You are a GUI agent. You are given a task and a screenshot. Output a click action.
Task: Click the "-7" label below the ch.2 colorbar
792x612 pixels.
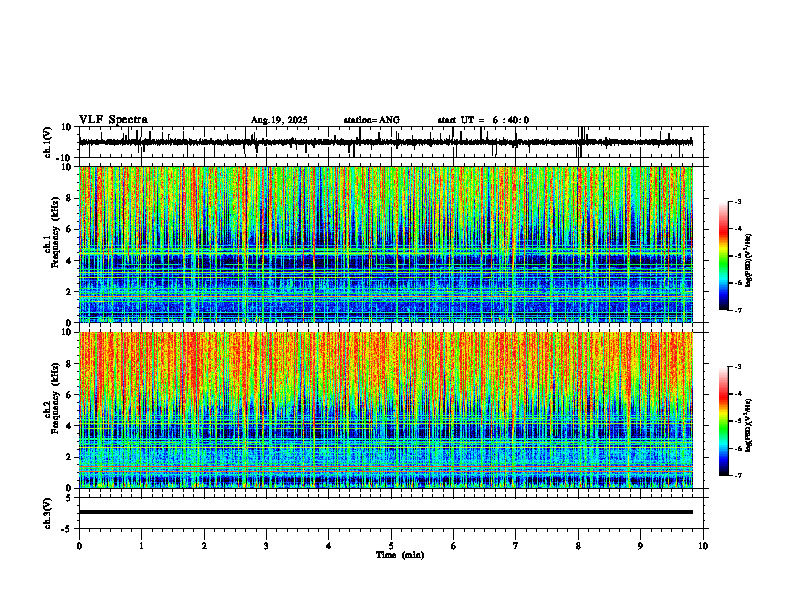[x=737, y=475]
